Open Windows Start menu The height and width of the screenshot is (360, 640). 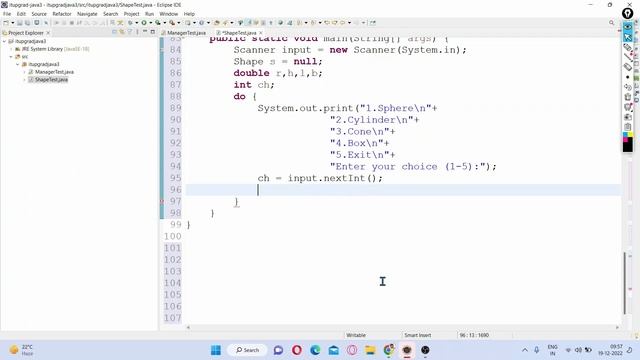[x=216, y=350]
